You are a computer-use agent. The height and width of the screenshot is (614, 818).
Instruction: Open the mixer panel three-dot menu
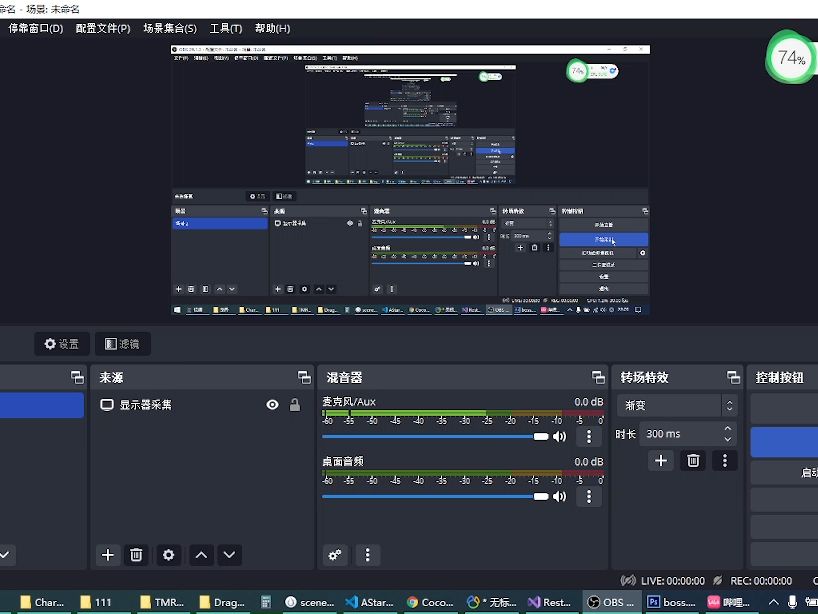pyautogui.click(x=368, y=555)
